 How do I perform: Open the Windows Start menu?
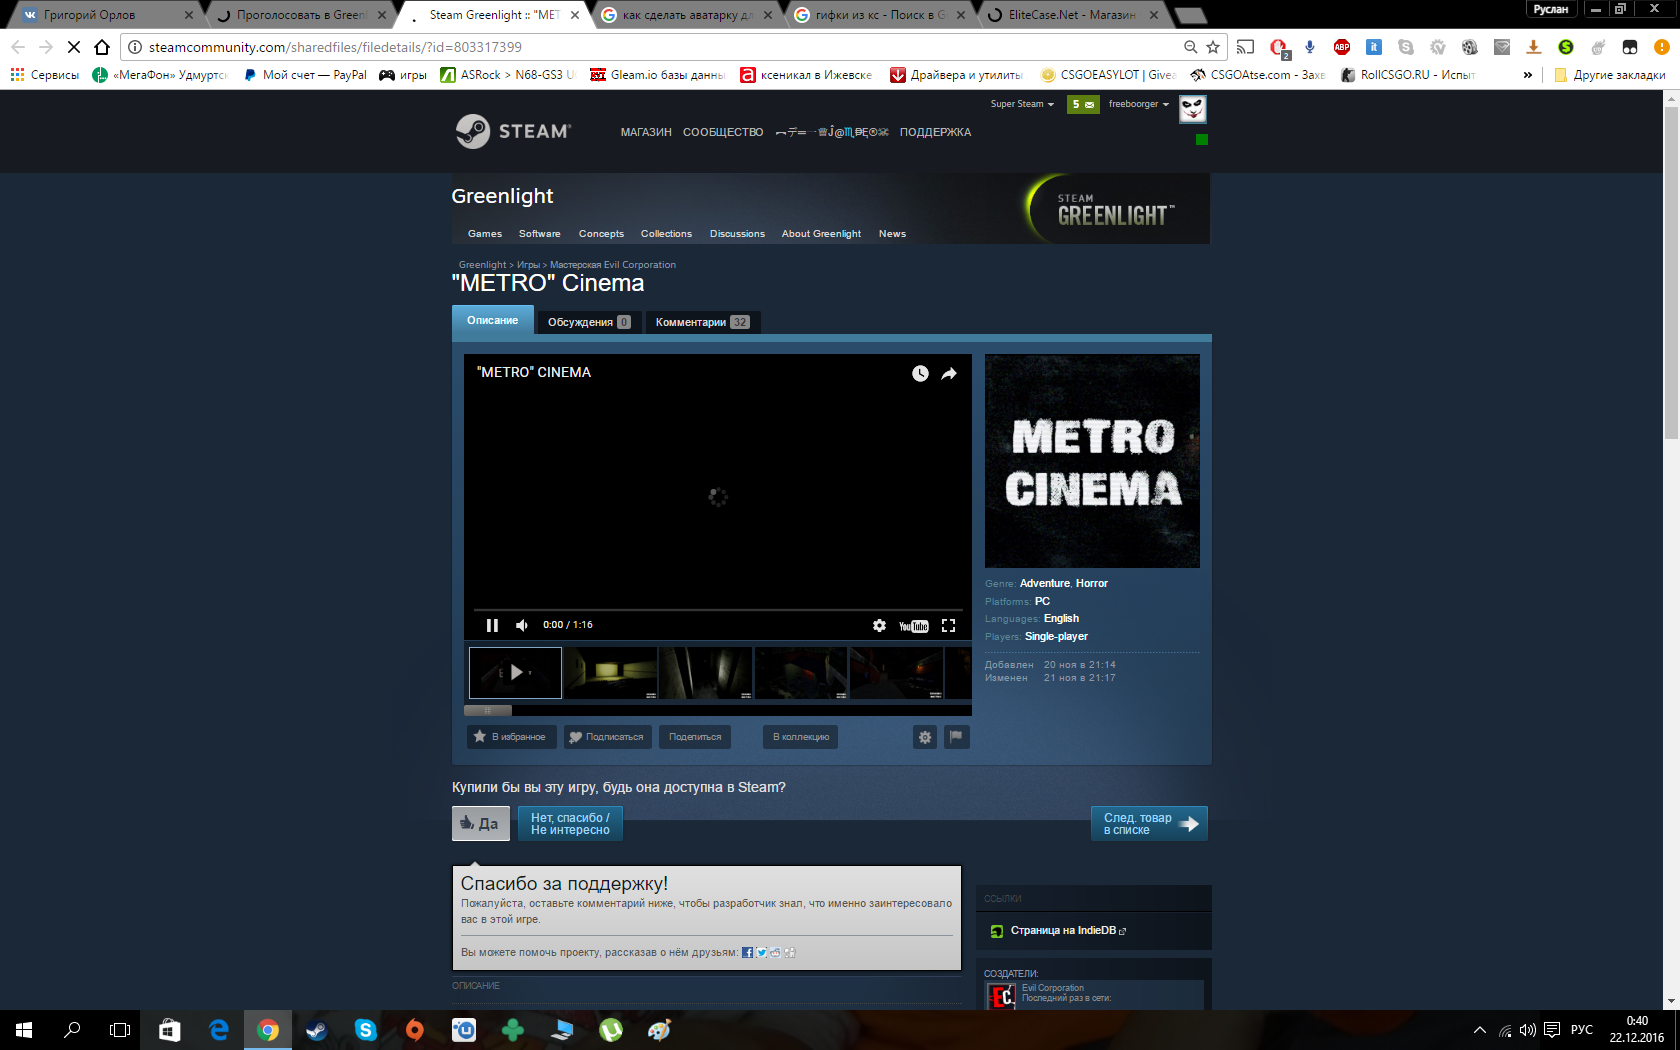tap(24, 1030)
